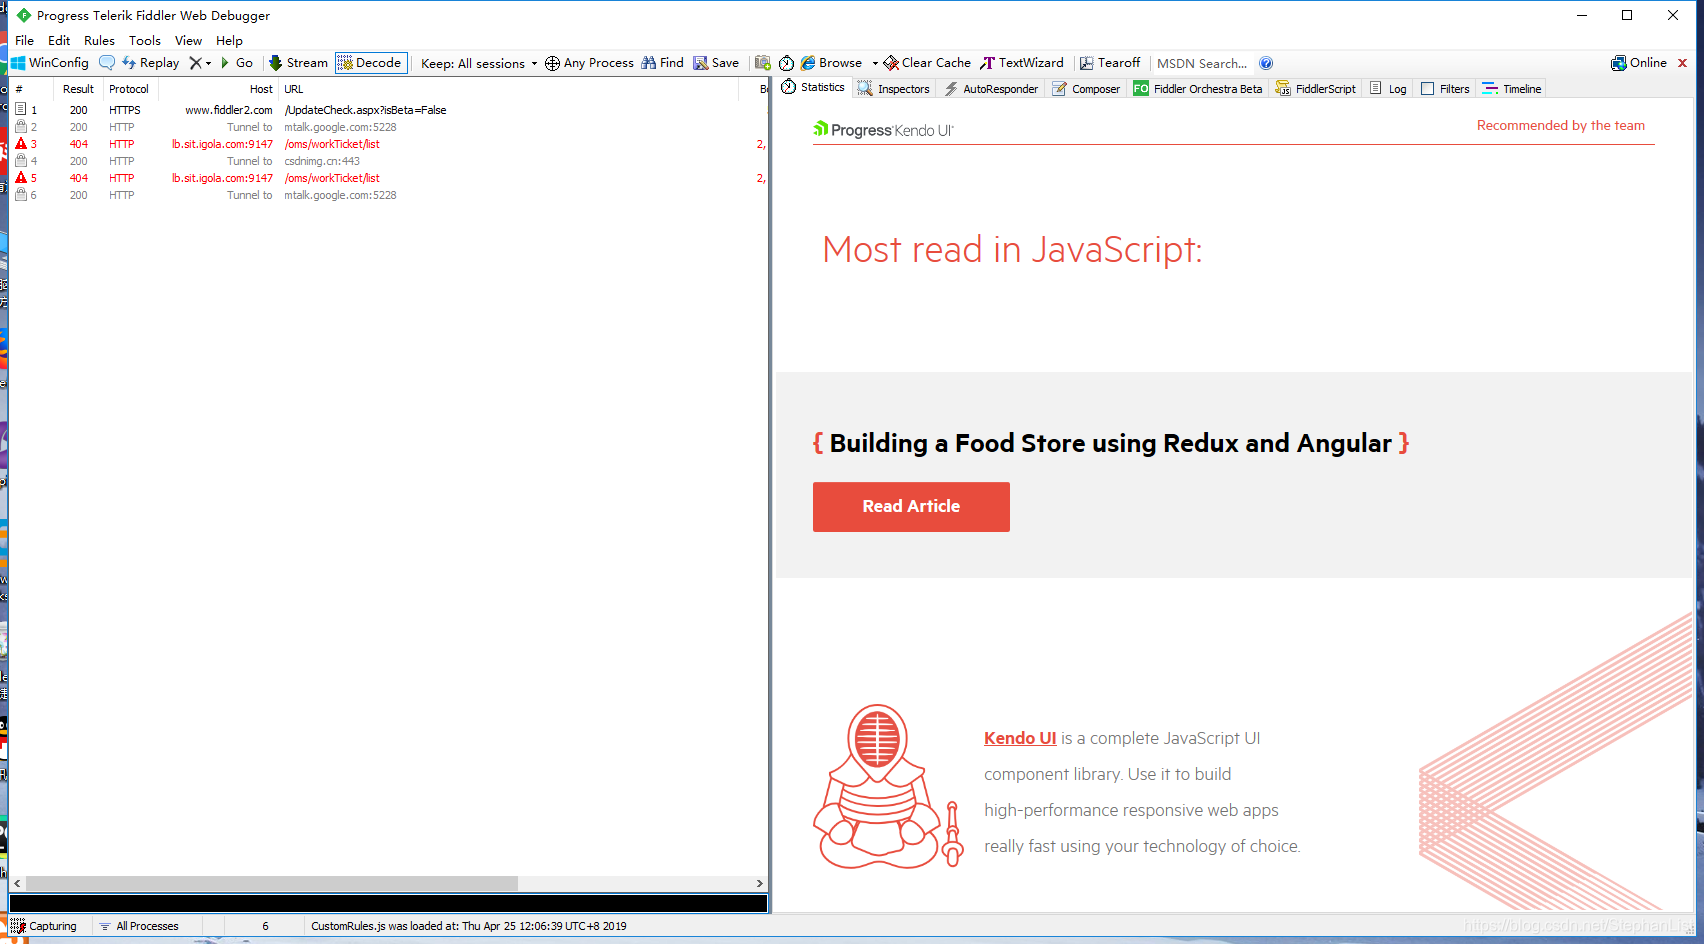The image size is (1704, 944).
Task: Launch Browse in Internet Explorer
Action: [832, 63]
